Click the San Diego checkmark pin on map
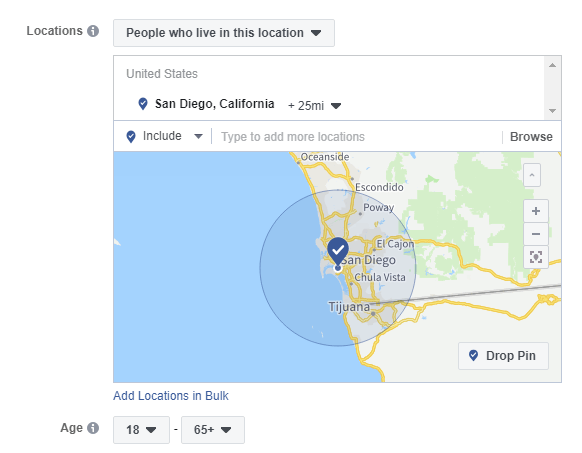This screenshot has width=582, height=453. pos(338,251)
